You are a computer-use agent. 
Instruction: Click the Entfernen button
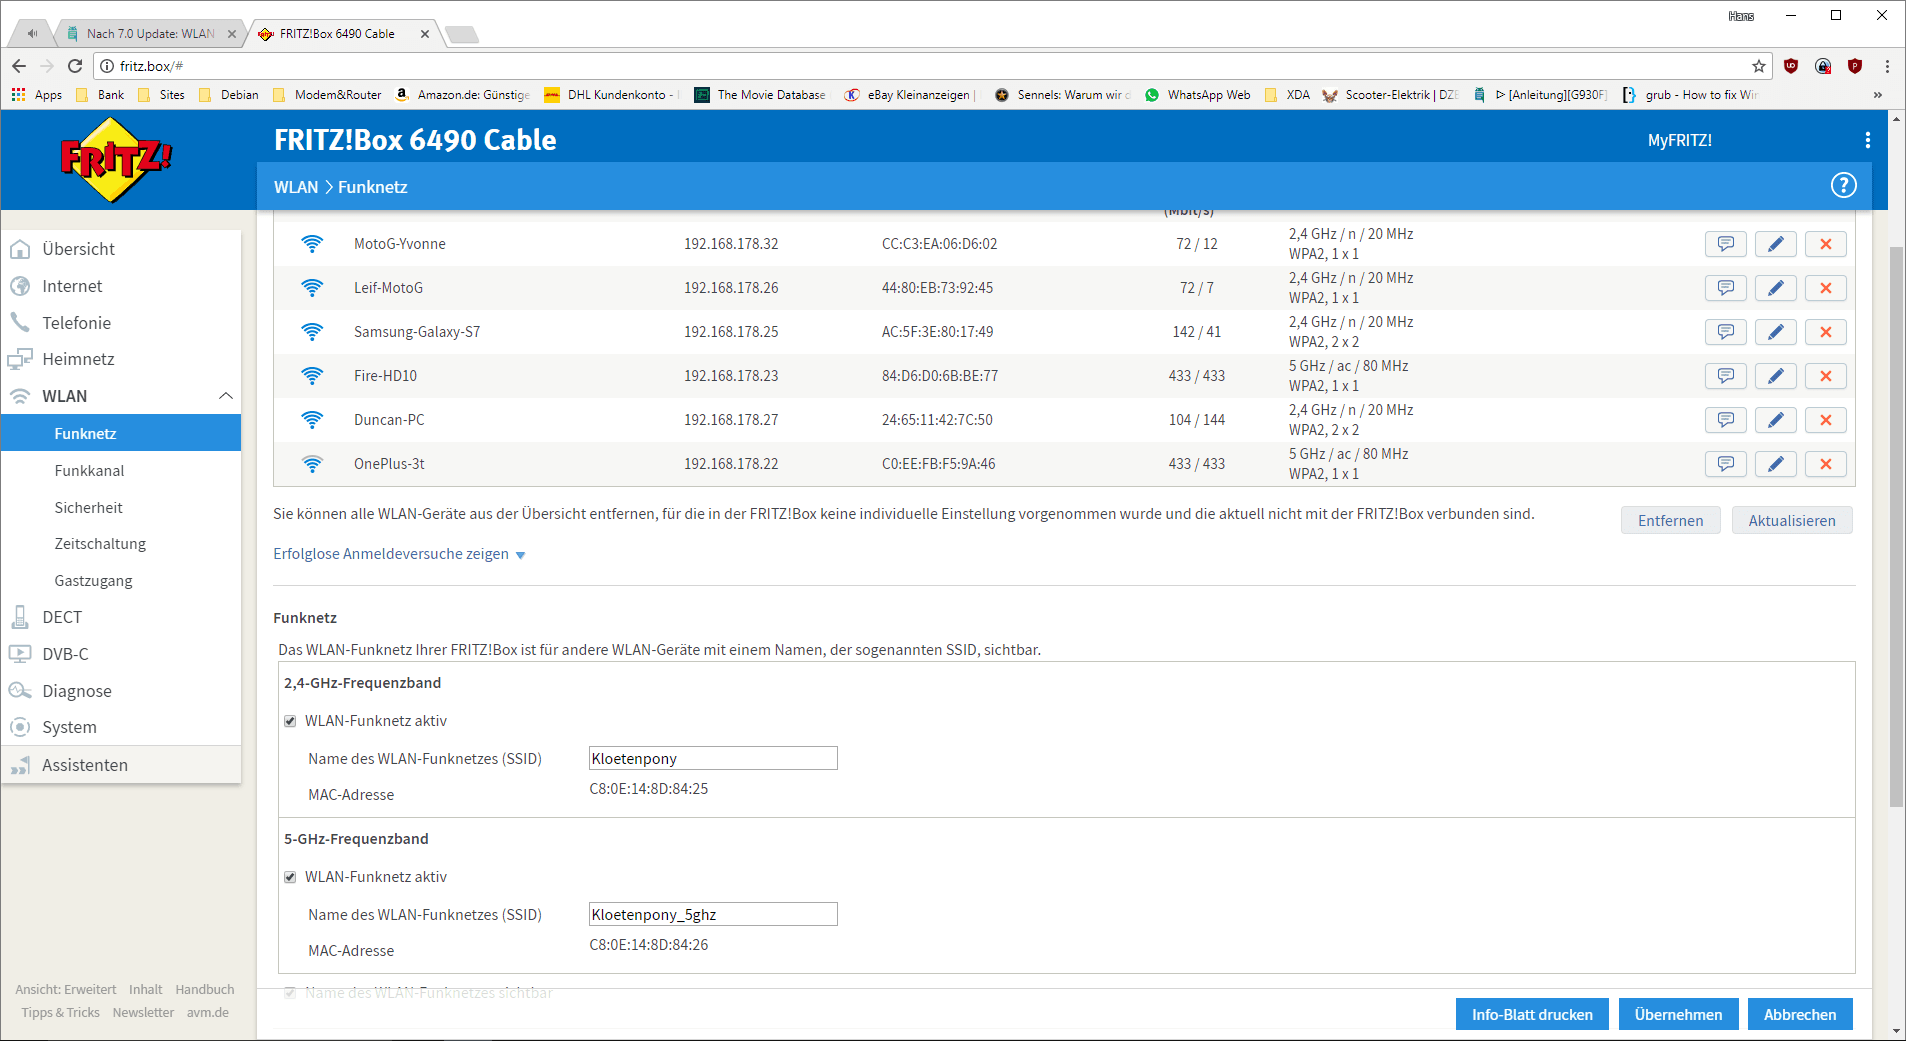tap(1670, 520)
